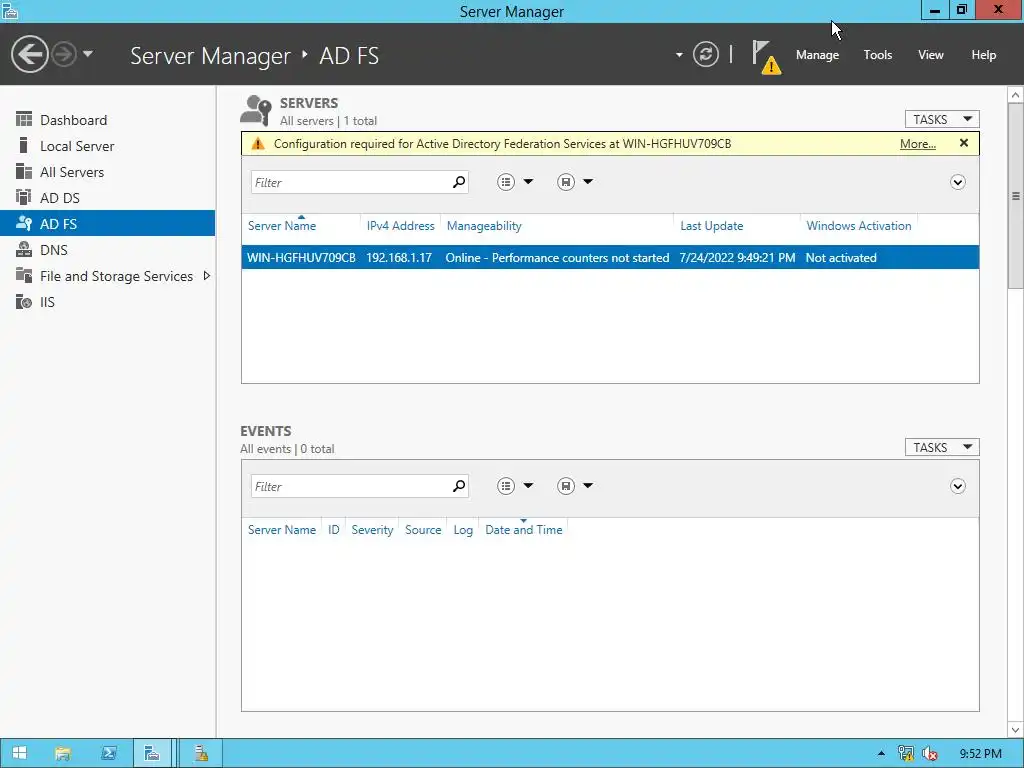Viewport: 1024px width, 768px height.
Task: Sort Events by the Date and Time column
Action: point(523,530)
